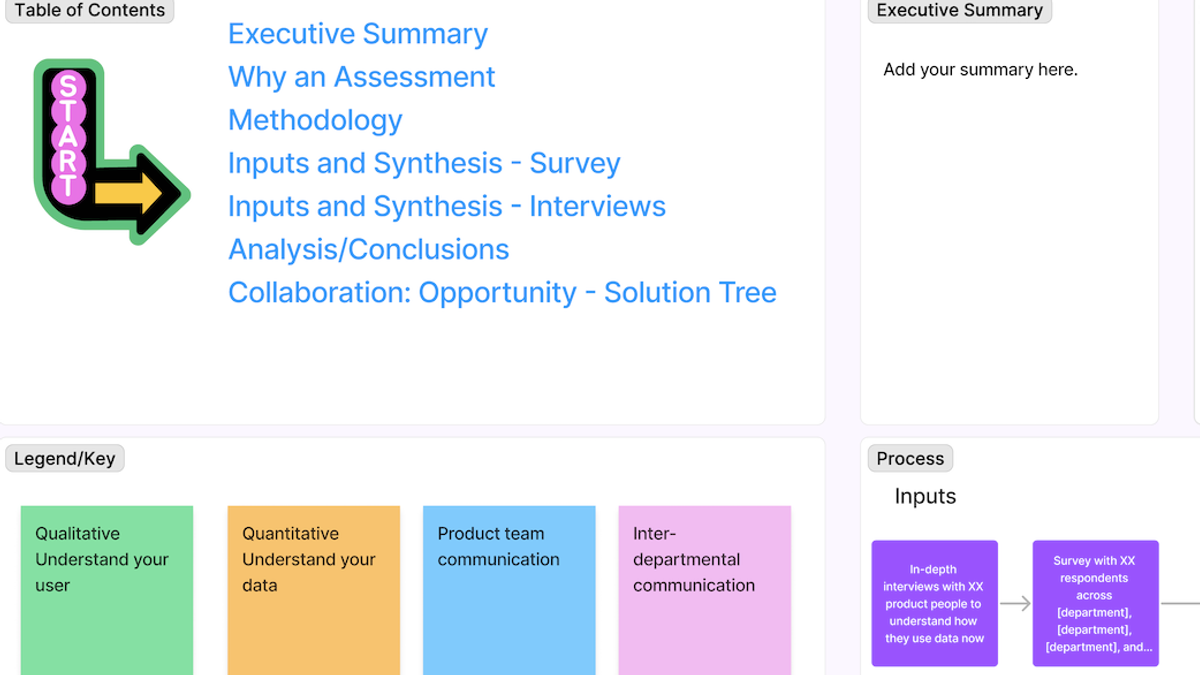Select the pink Inter-departmental communication note

(x=704, y=590)
